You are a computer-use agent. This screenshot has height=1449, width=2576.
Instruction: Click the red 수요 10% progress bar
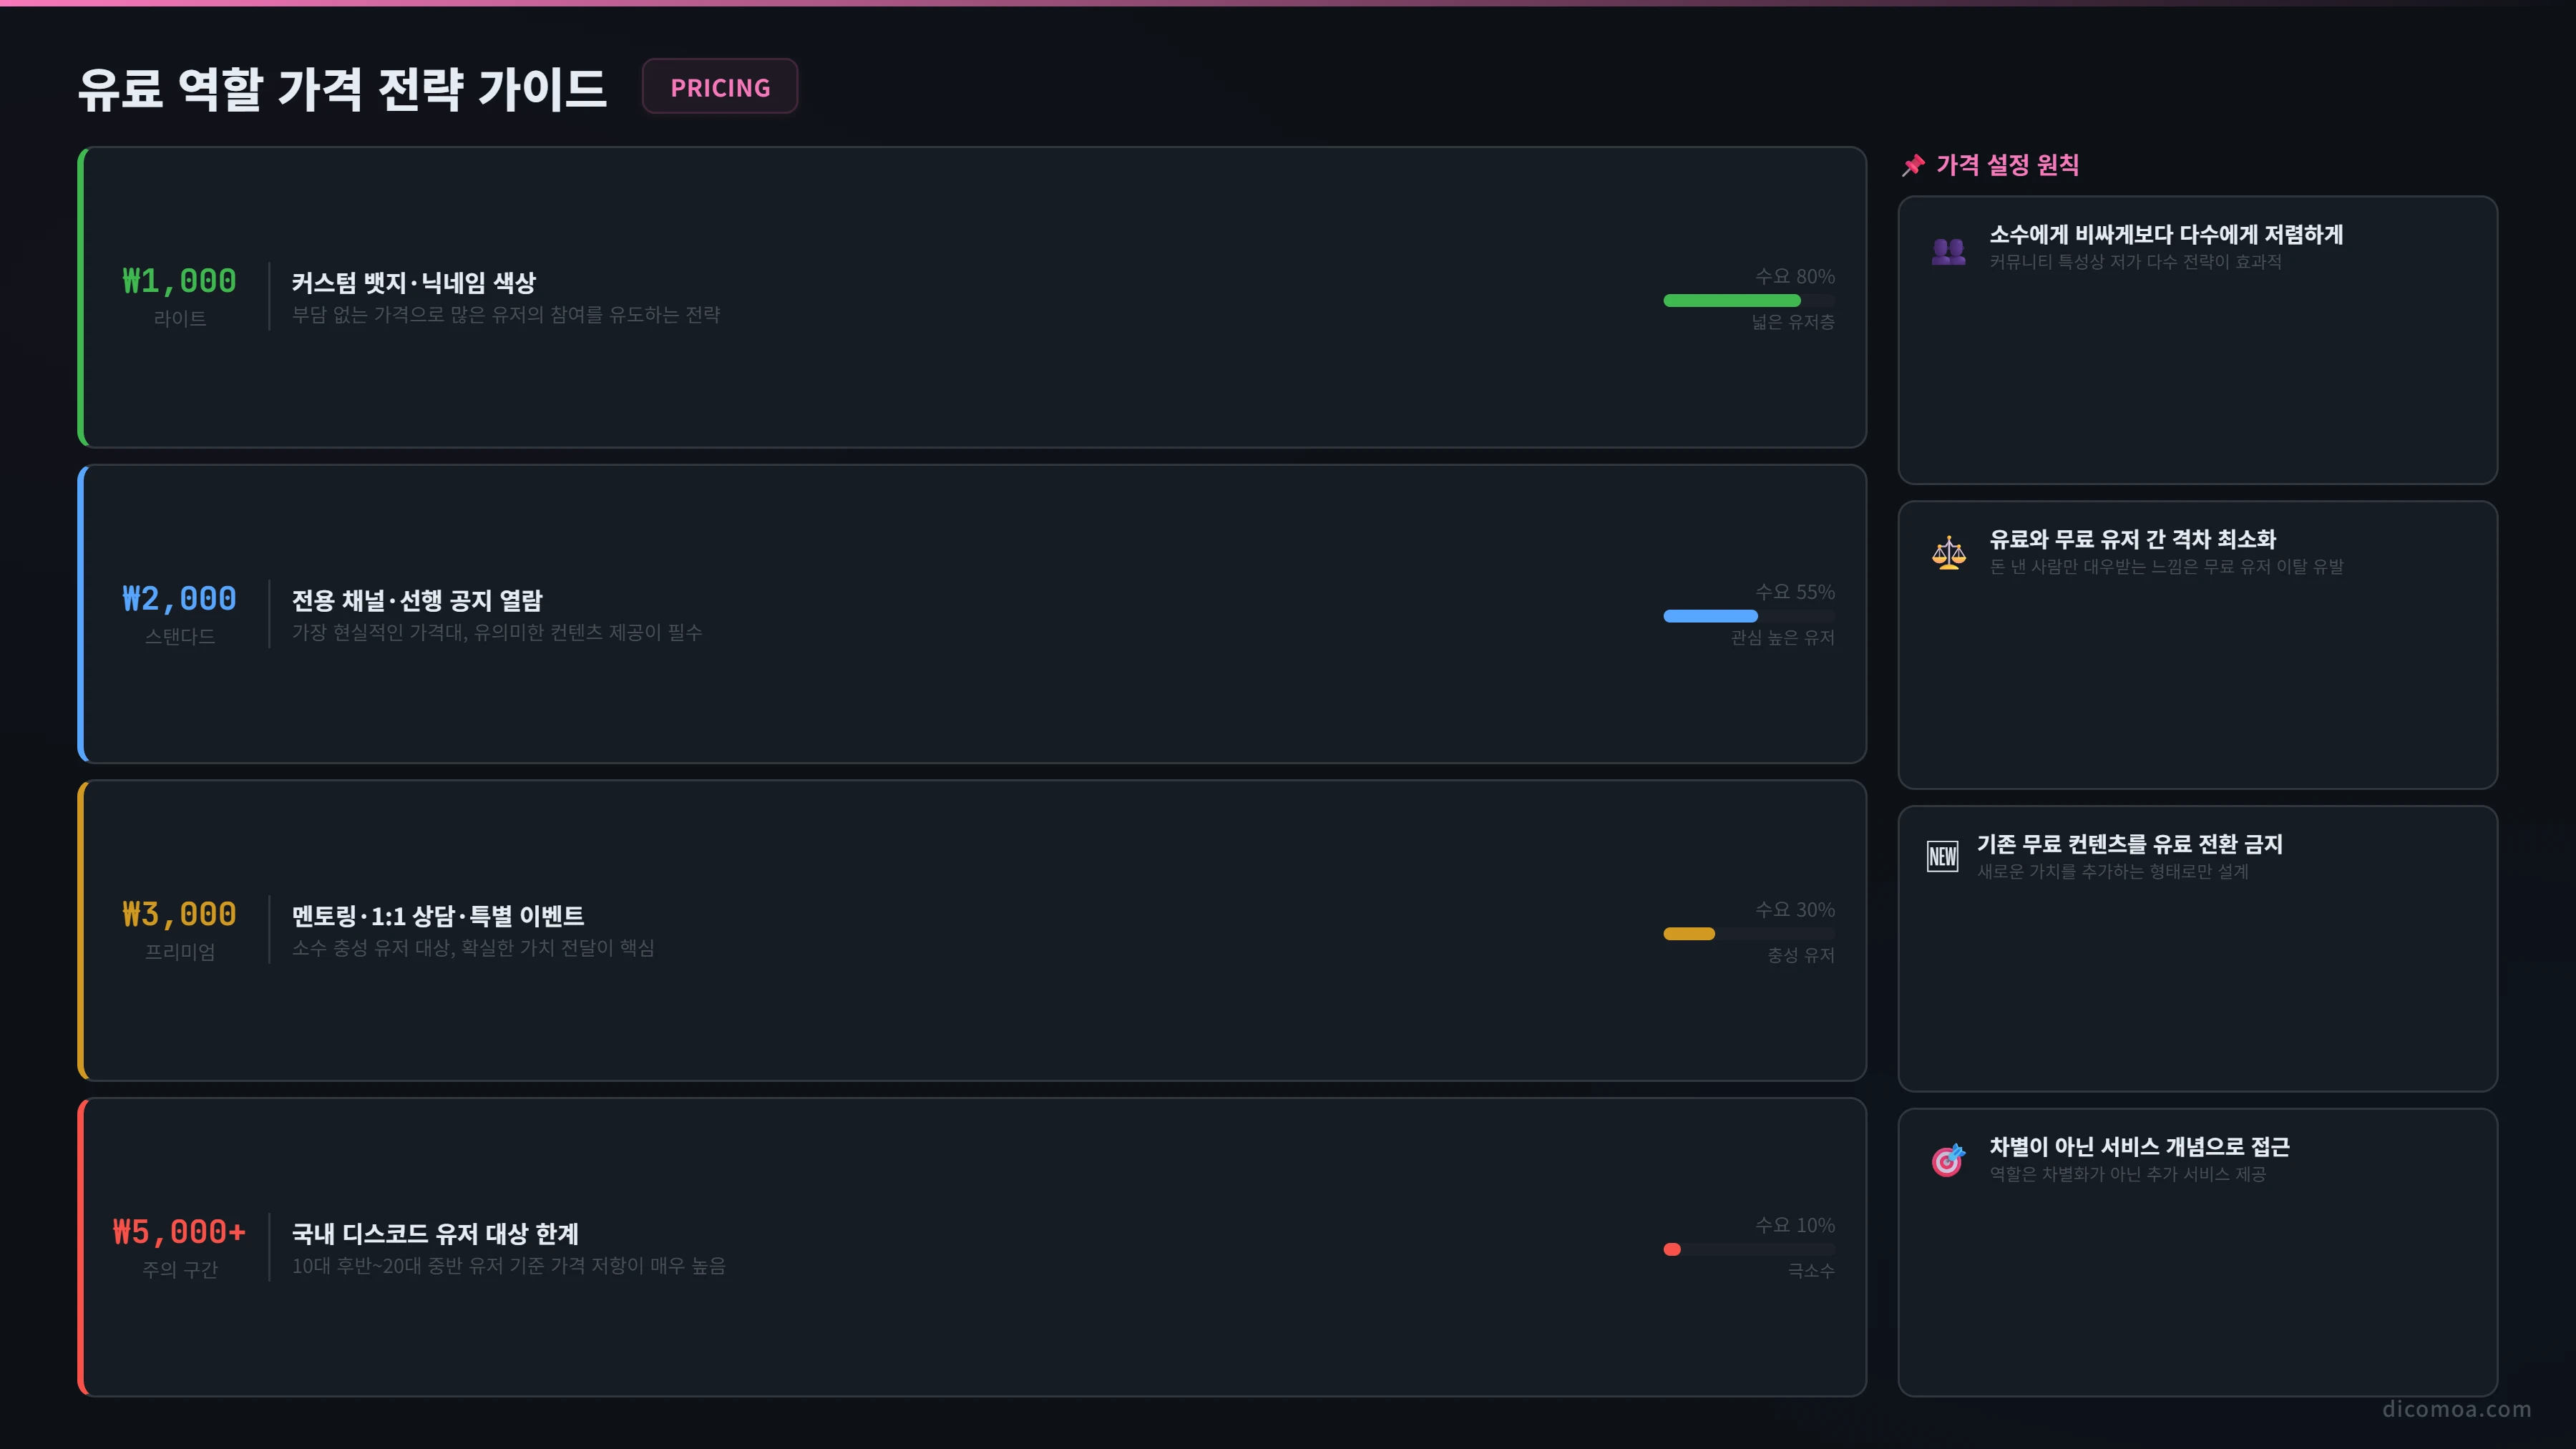(1749, 1249)
